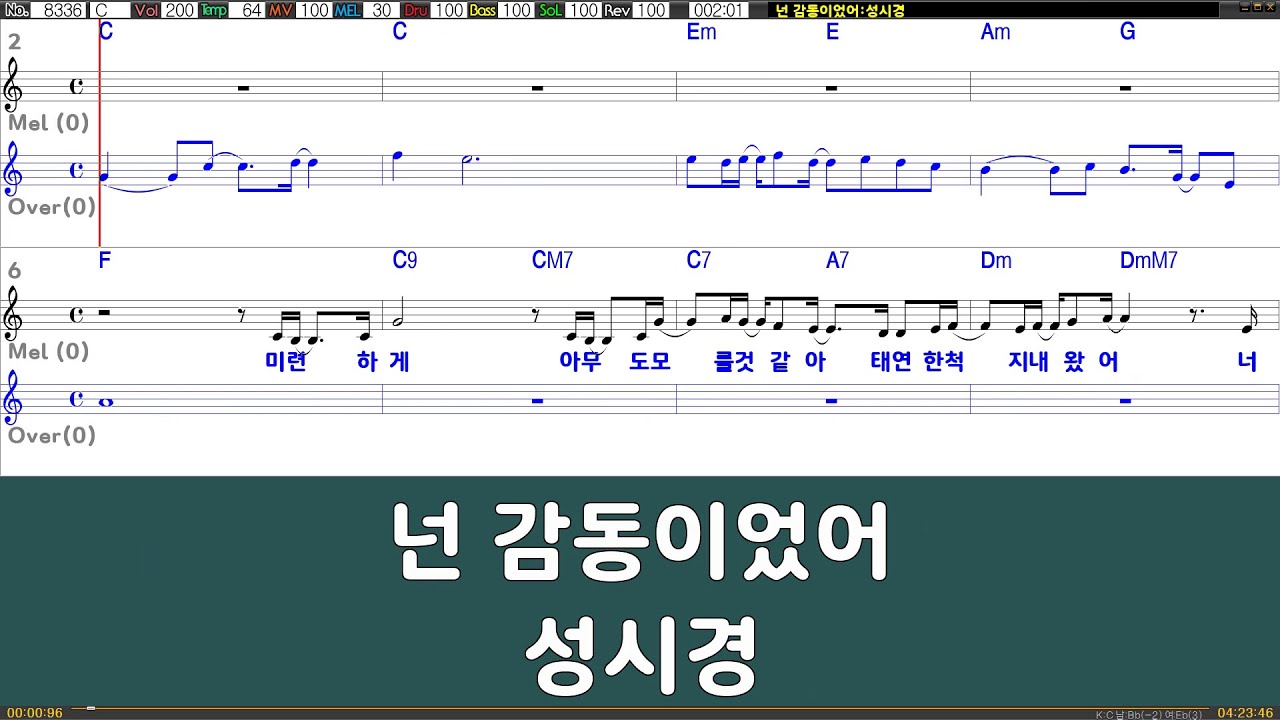Click the CM7 chord symbol

point(552,261)
